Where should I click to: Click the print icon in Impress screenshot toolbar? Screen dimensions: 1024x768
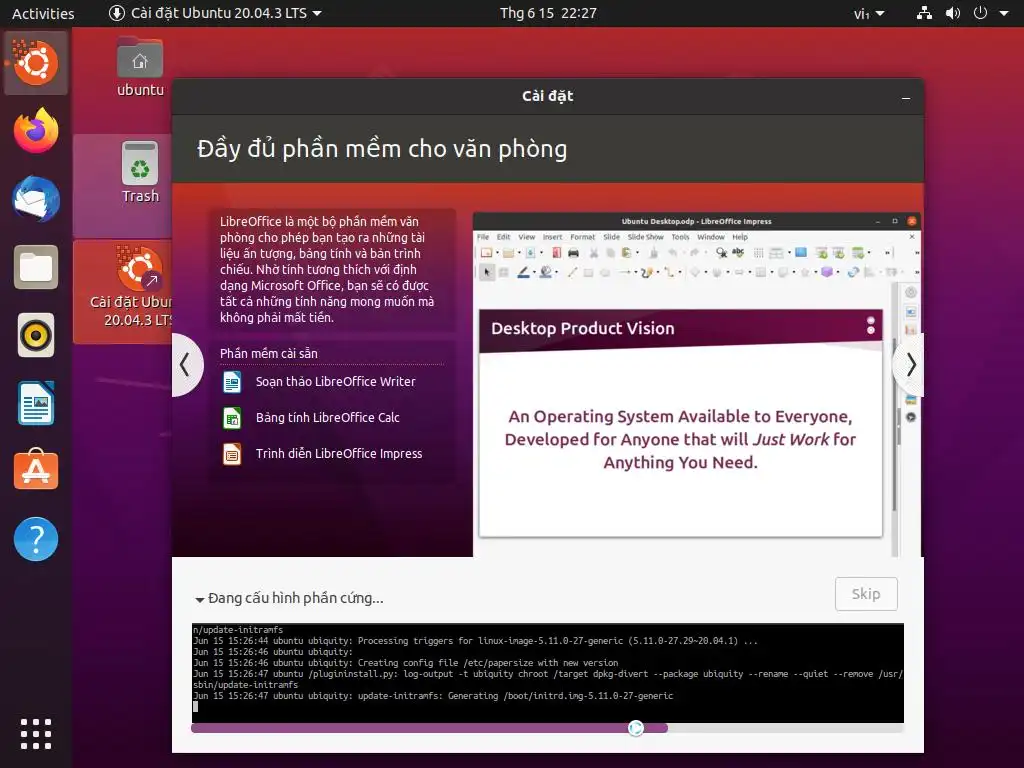point(573,253)
